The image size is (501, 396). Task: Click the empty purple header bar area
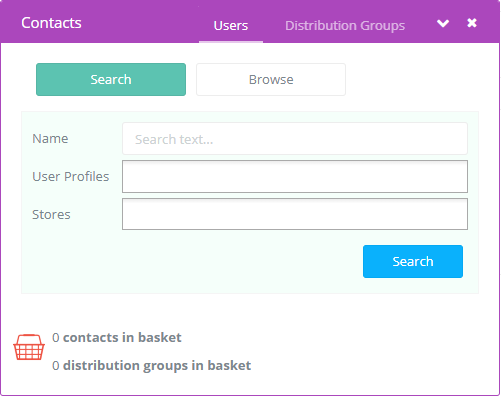140,23
